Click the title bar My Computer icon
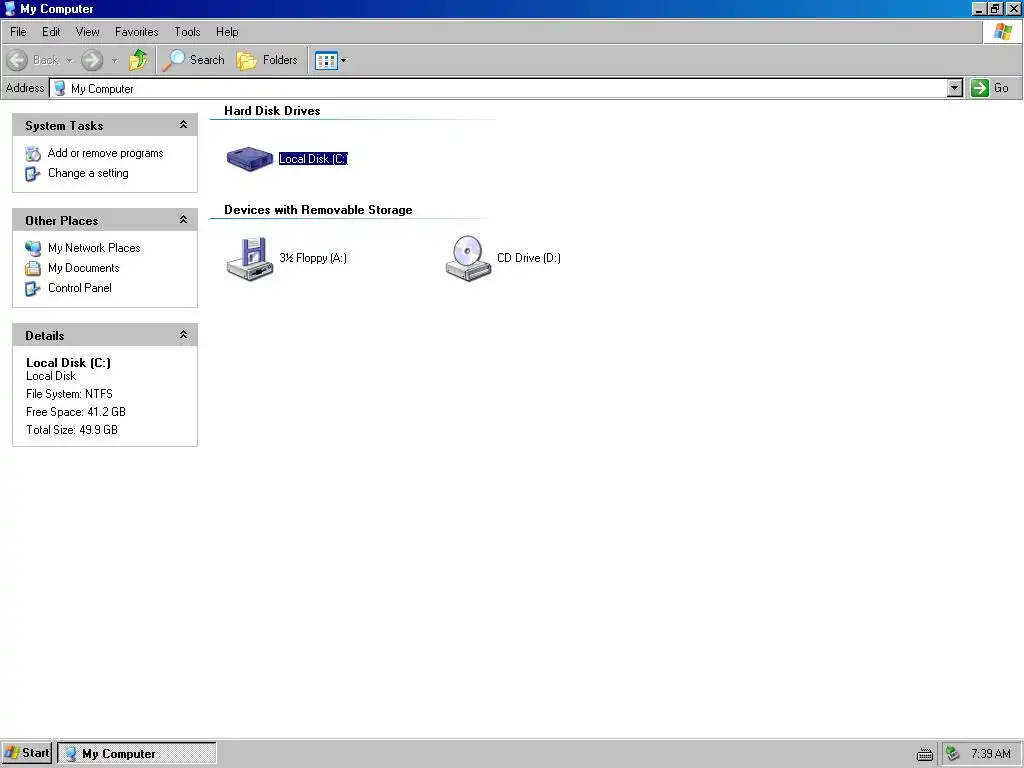1024x768 pixels. (x=10, y=8)
